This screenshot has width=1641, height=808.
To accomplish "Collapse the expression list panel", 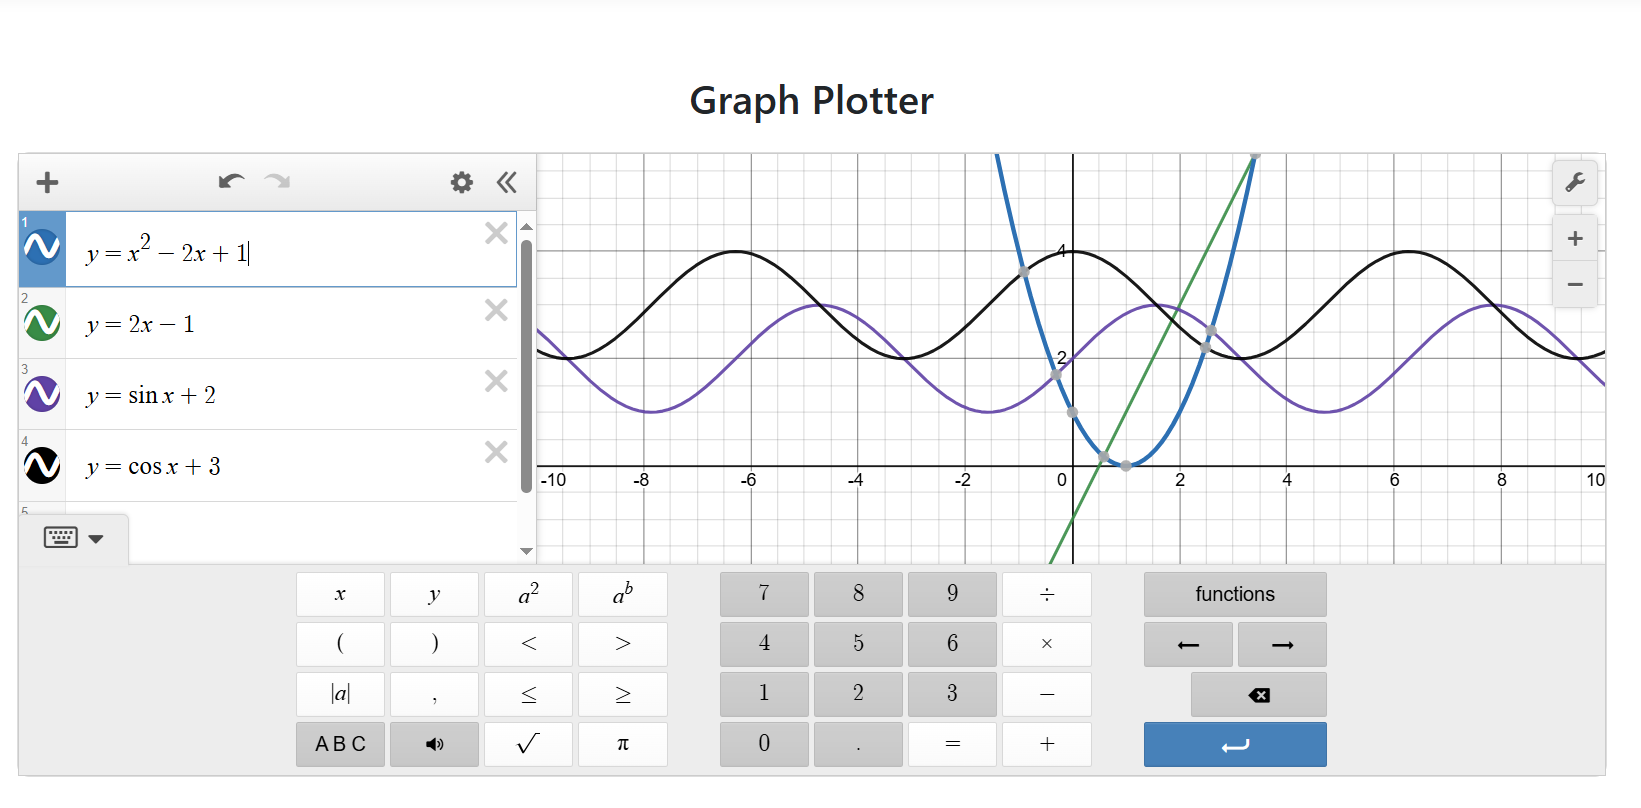I will tap(507, 182).
